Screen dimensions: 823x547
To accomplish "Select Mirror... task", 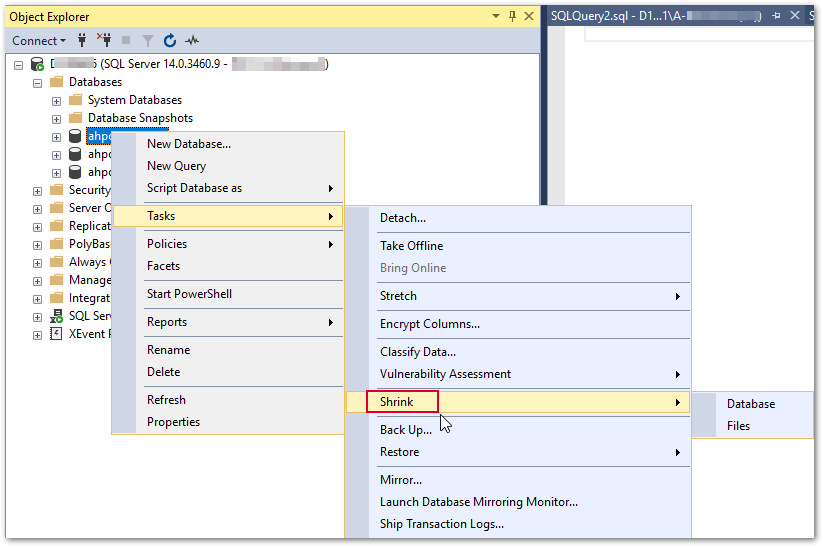I will 518,480.
